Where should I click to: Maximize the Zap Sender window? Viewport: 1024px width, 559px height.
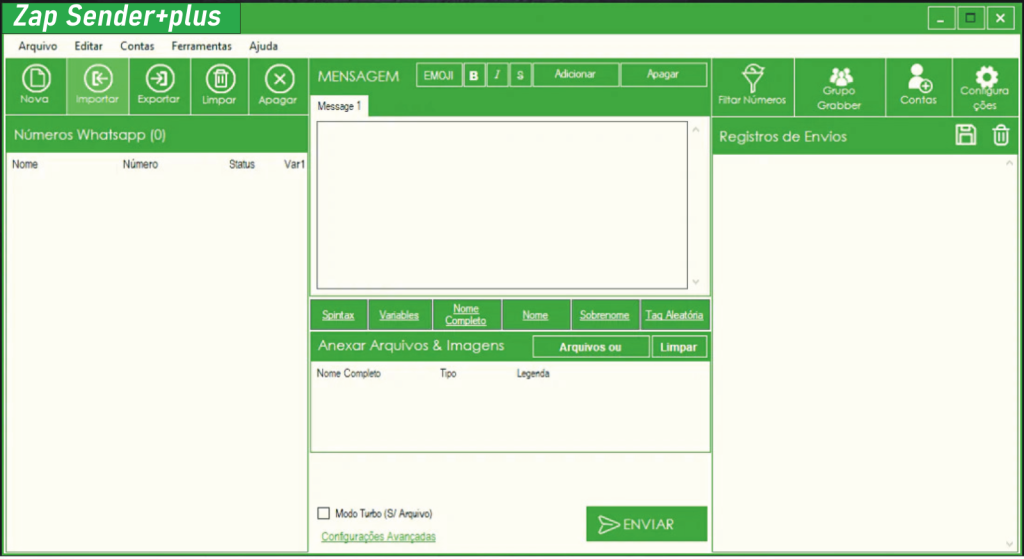point(970,18)
